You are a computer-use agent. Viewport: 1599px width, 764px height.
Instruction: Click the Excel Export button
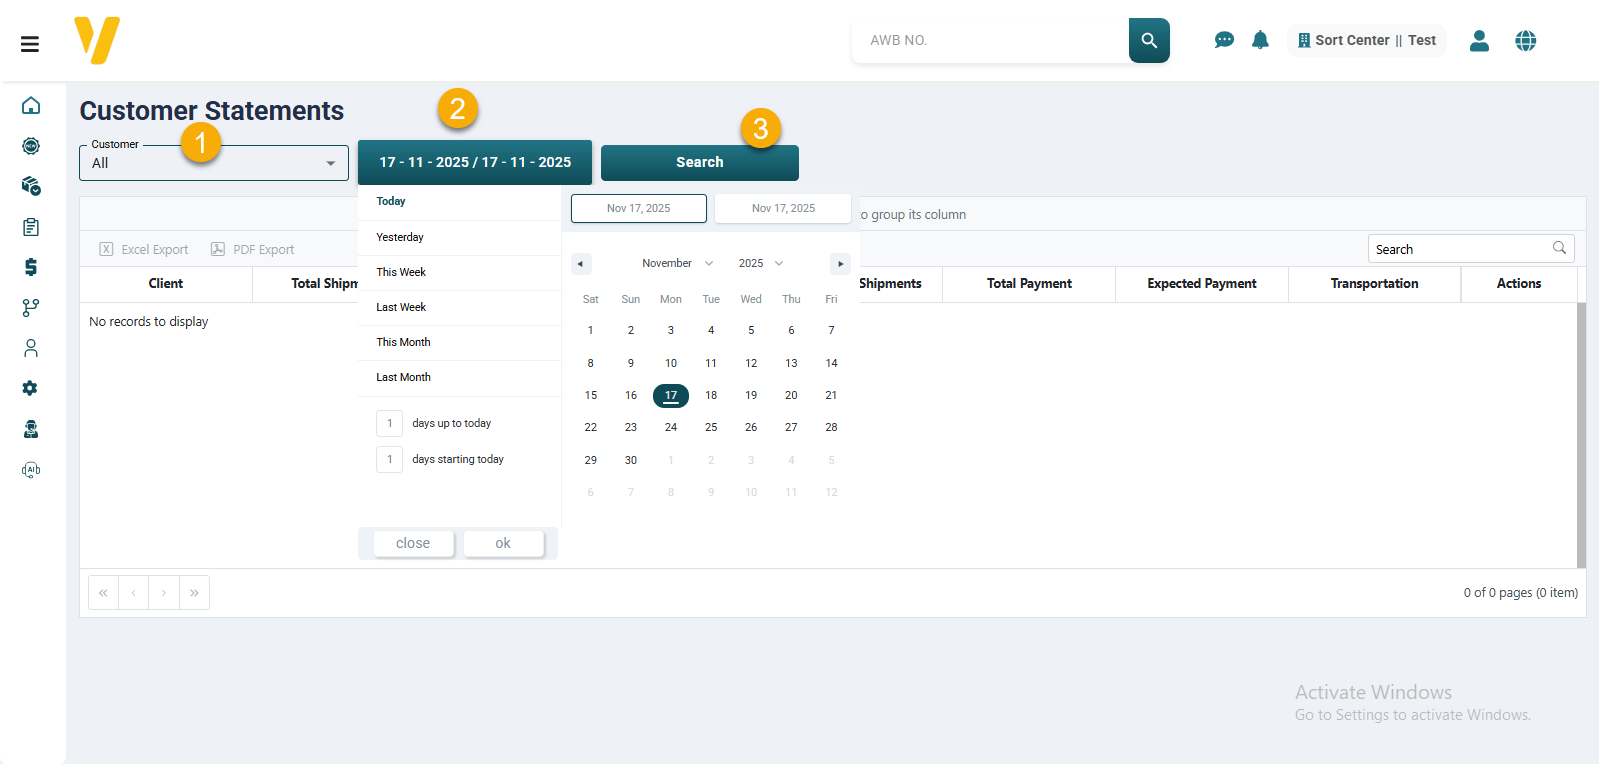pyautogui.click(x=144, y=250)
